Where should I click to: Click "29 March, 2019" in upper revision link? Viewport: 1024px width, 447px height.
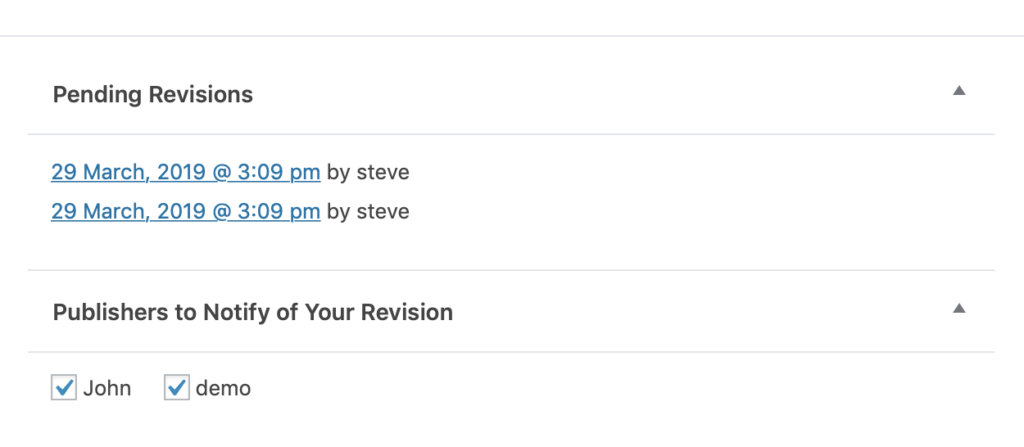[x=128, y=172]
